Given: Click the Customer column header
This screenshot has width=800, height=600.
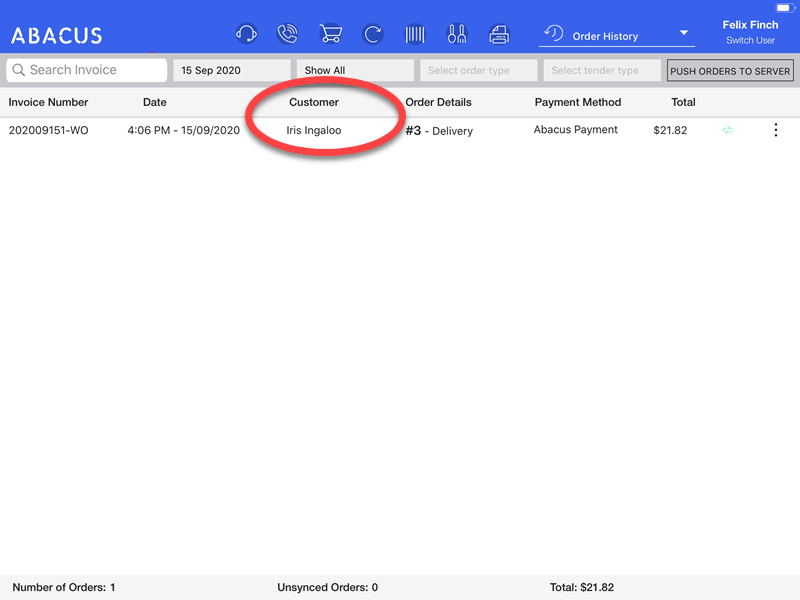Looking at the screenshot, I should [x=314, y=102].
